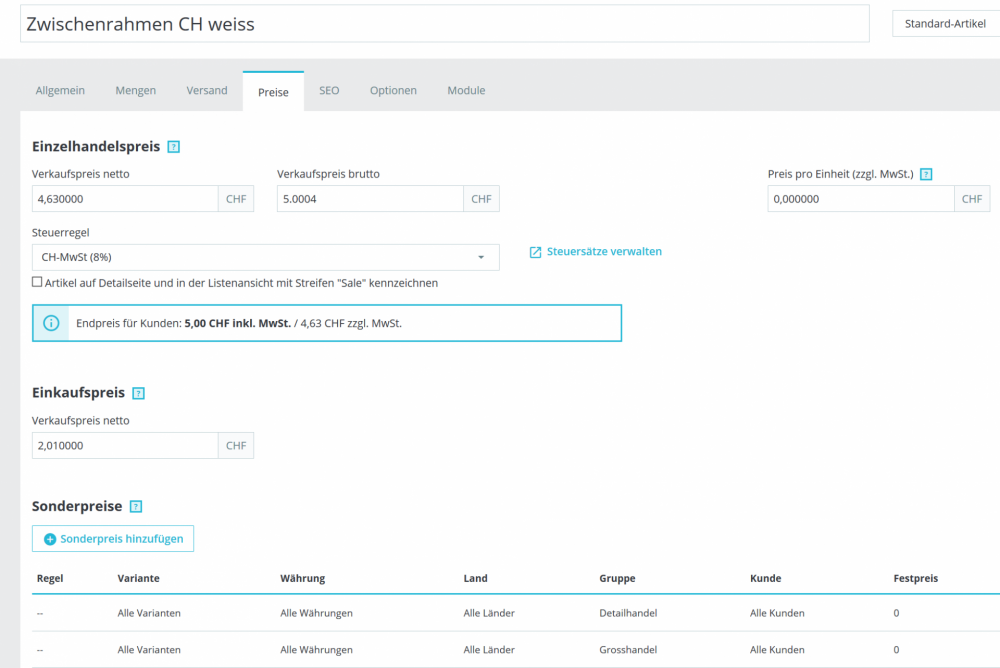Click help icon next to Sonderpreise heading
This screenshot has width=1000, height=668.
(x=136, y=507)
